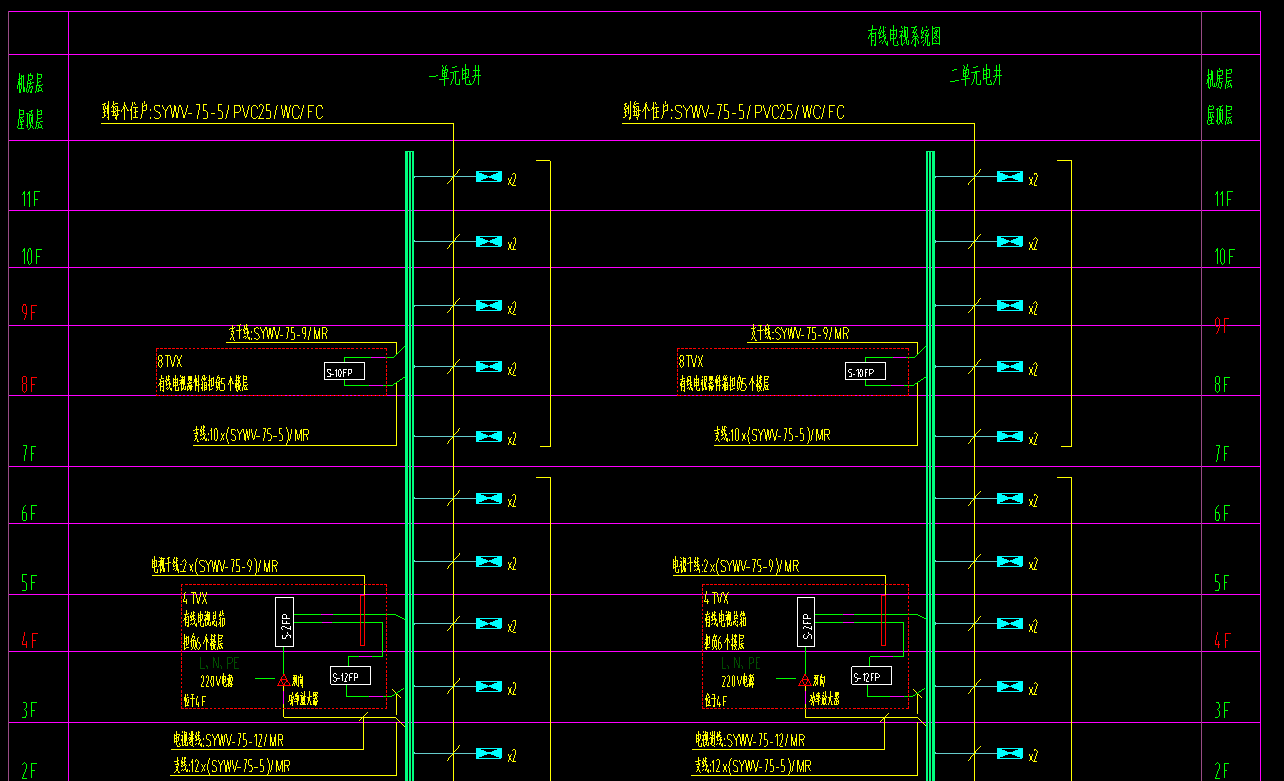Image resolution: width=1284 pixels, height=781 pixels.
Task: Select the vertical red bar inside unit one 4TVX box
Action: tap(363, 620)
